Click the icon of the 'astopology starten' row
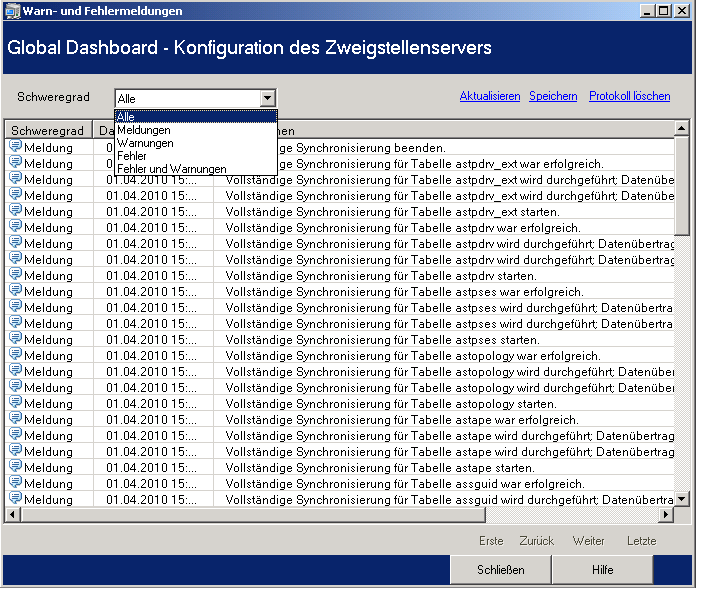The height and width of the screenshot is (590, 701). point(15,402)
